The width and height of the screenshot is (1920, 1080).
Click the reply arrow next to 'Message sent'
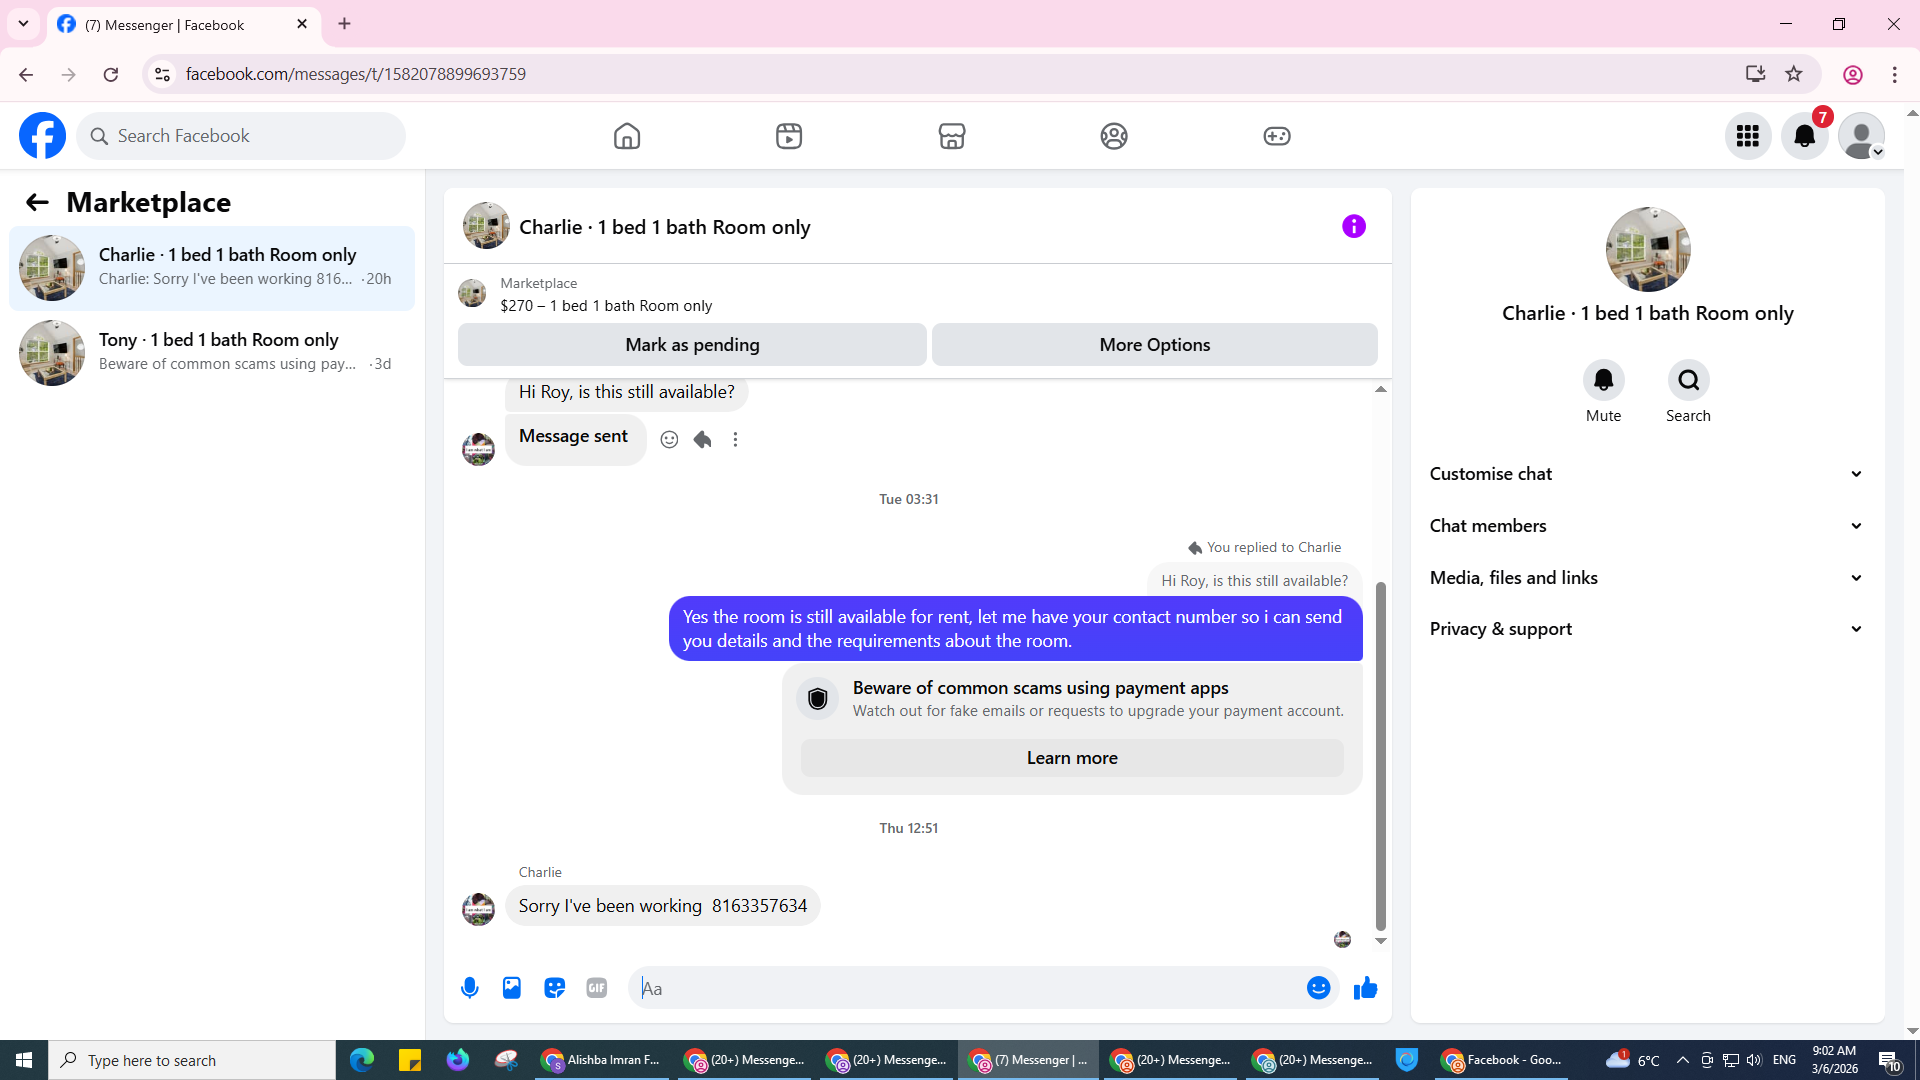(x=702, y=439)
